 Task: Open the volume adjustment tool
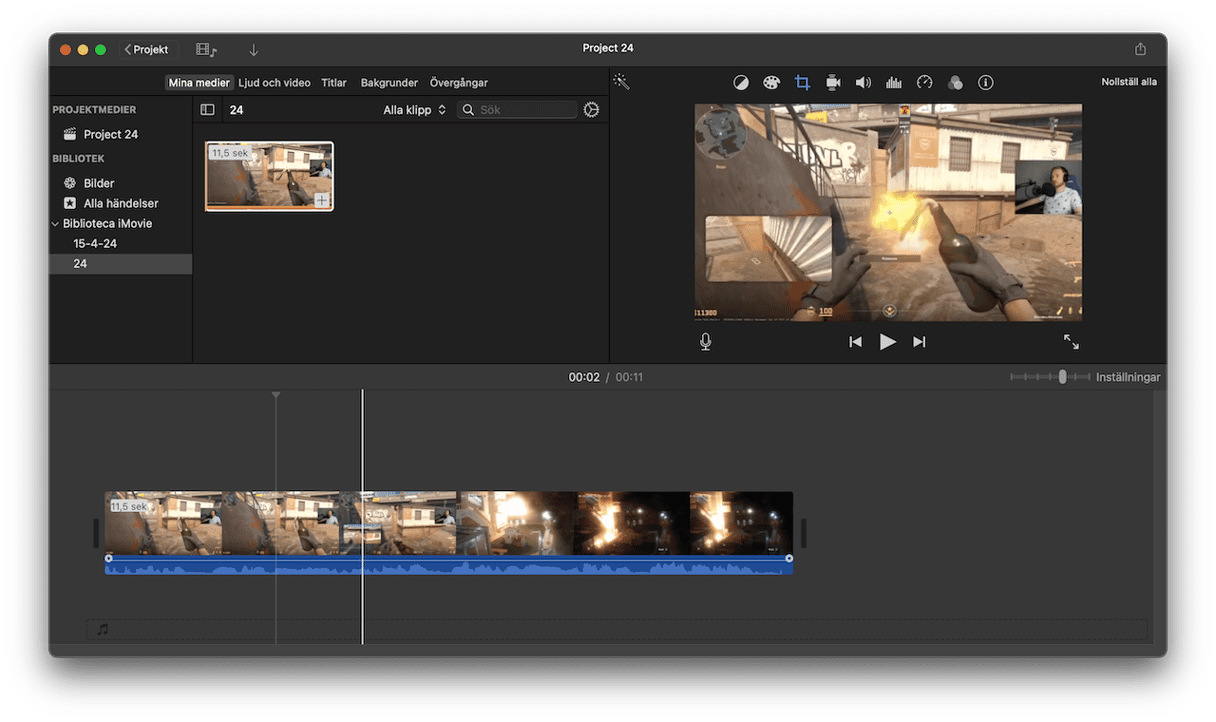863,82
